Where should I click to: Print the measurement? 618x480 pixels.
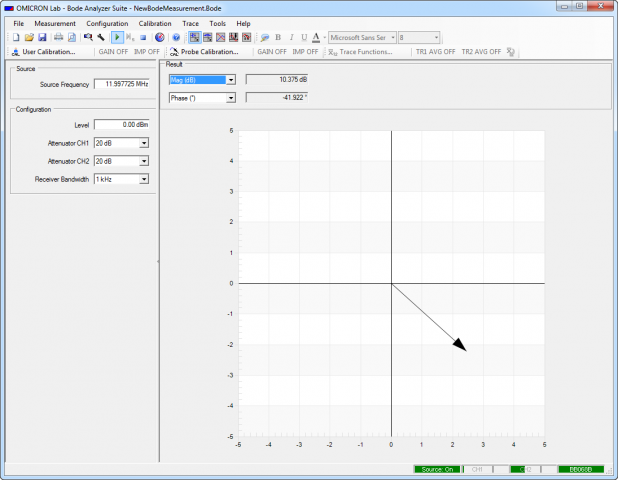pos(58,37)
